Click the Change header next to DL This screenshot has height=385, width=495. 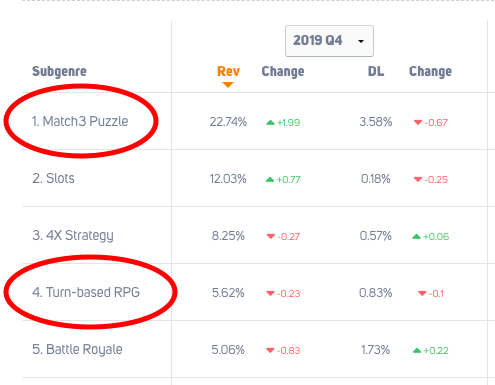[430, 71]
